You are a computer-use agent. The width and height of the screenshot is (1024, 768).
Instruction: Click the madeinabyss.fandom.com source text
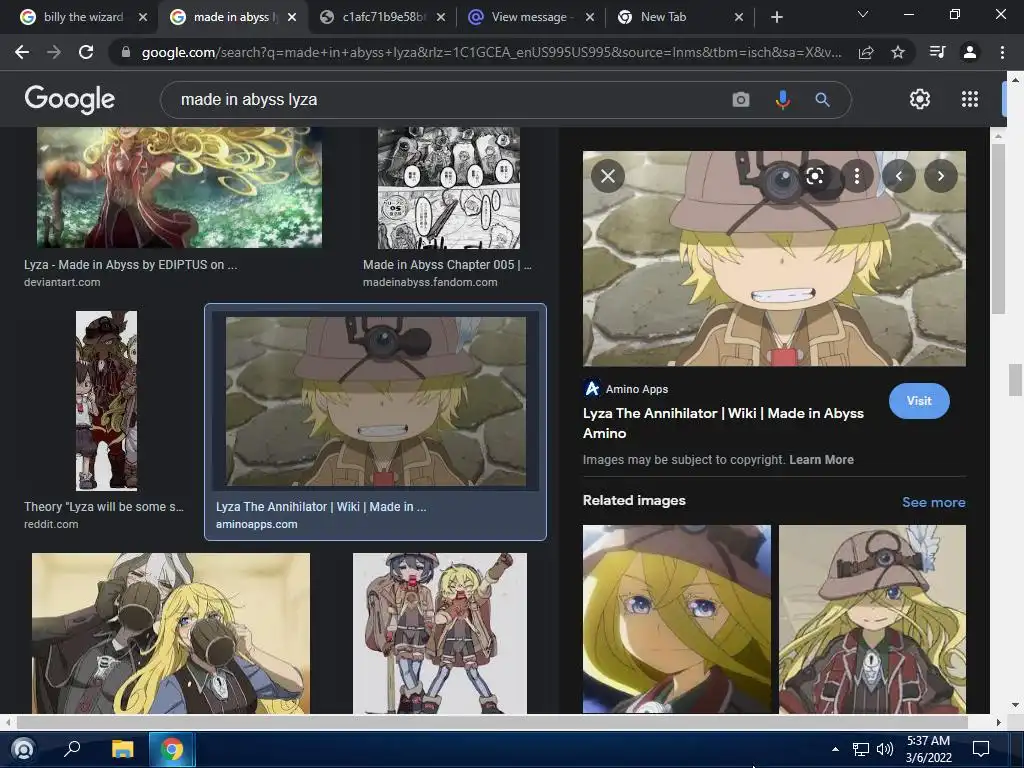click(430, 282)
